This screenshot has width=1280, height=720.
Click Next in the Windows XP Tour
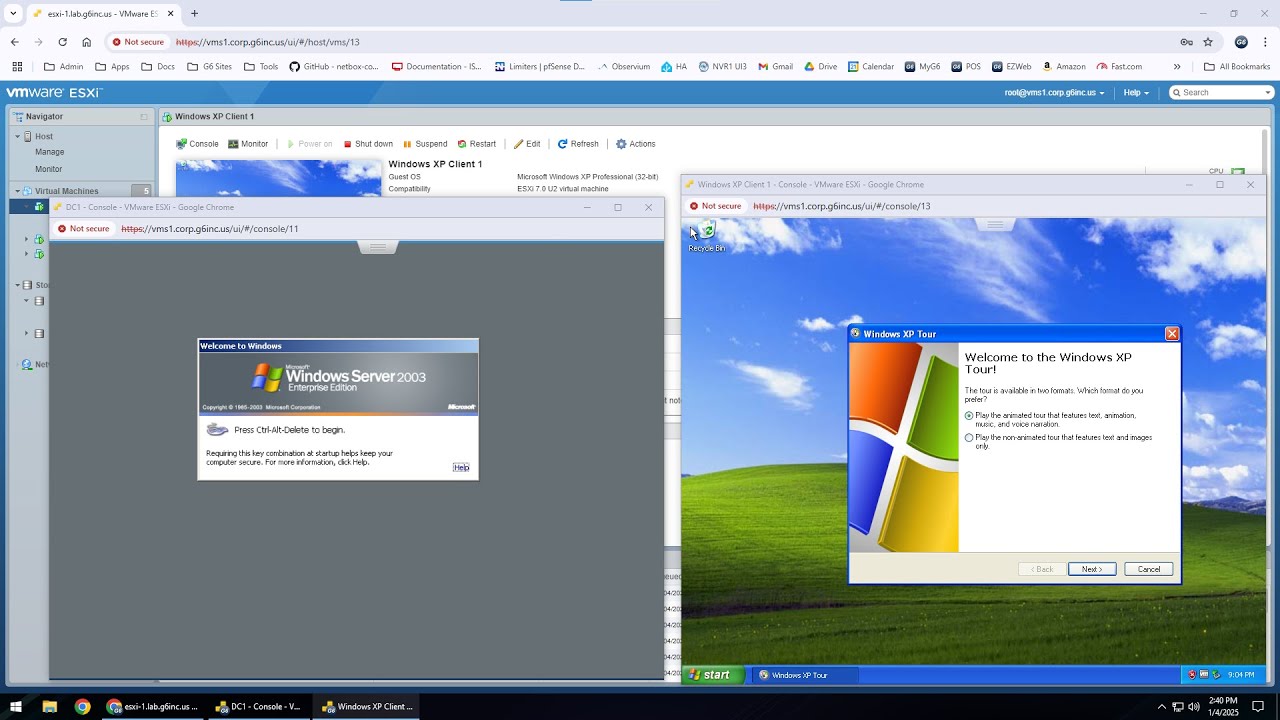[1092, 569]
